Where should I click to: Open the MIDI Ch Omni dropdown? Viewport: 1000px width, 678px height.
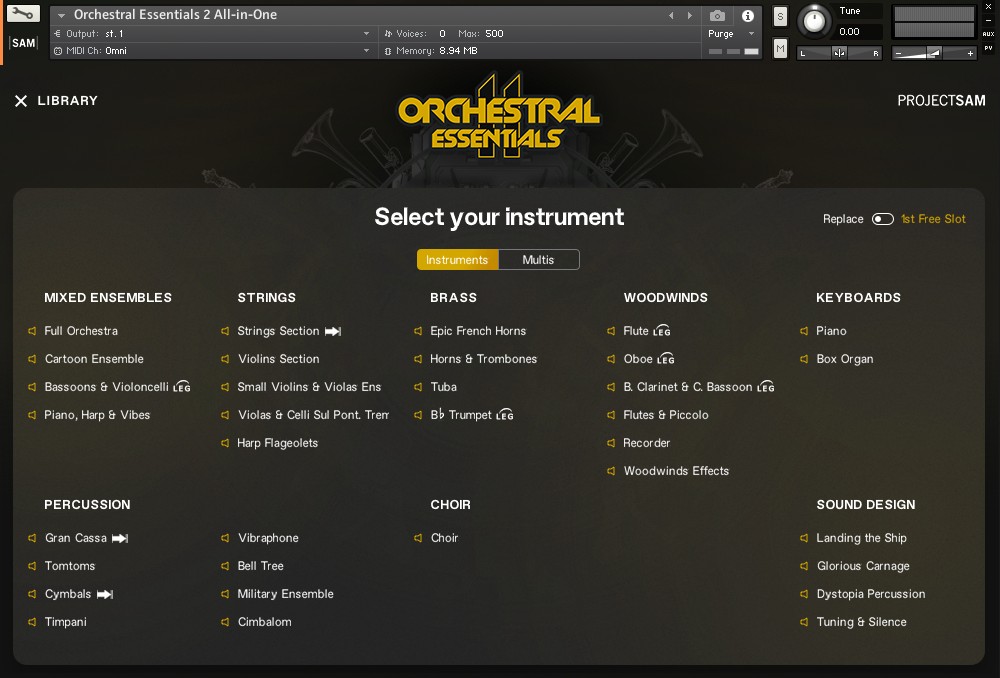[210, 49]
